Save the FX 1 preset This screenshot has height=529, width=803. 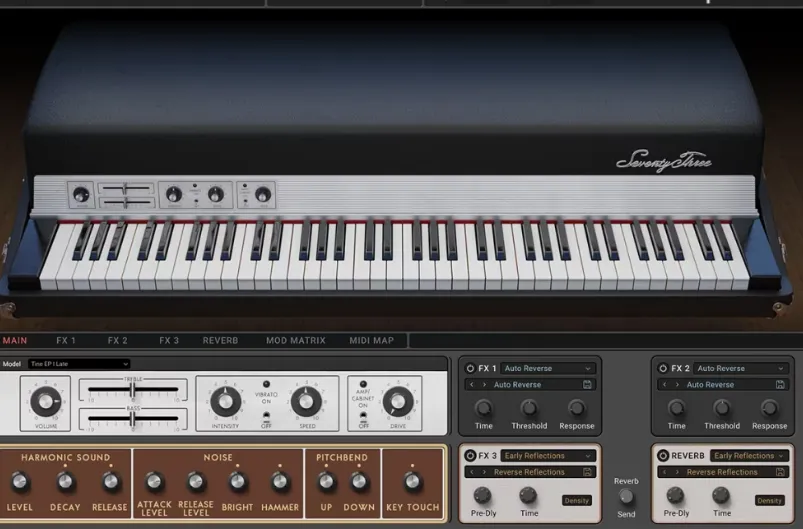point(587,385)
